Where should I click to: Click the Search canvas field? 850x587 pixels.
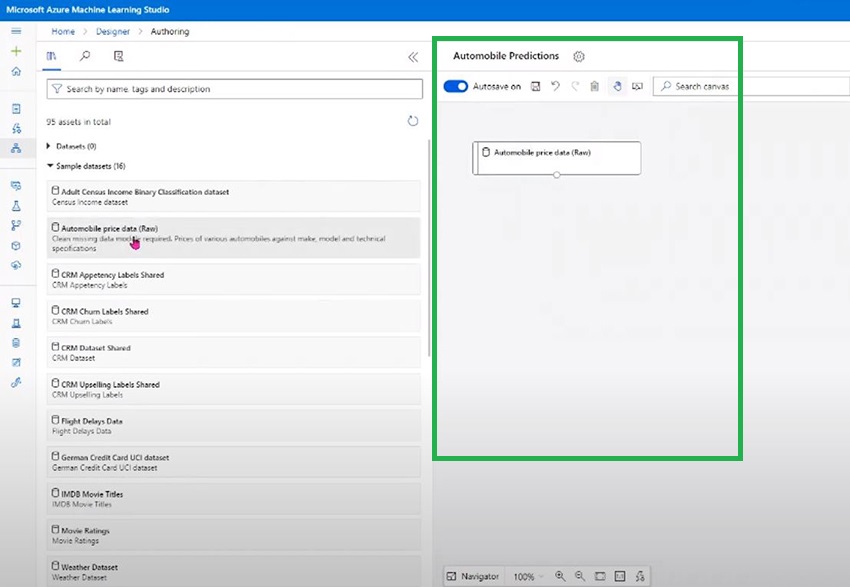[x=751, y=86]
